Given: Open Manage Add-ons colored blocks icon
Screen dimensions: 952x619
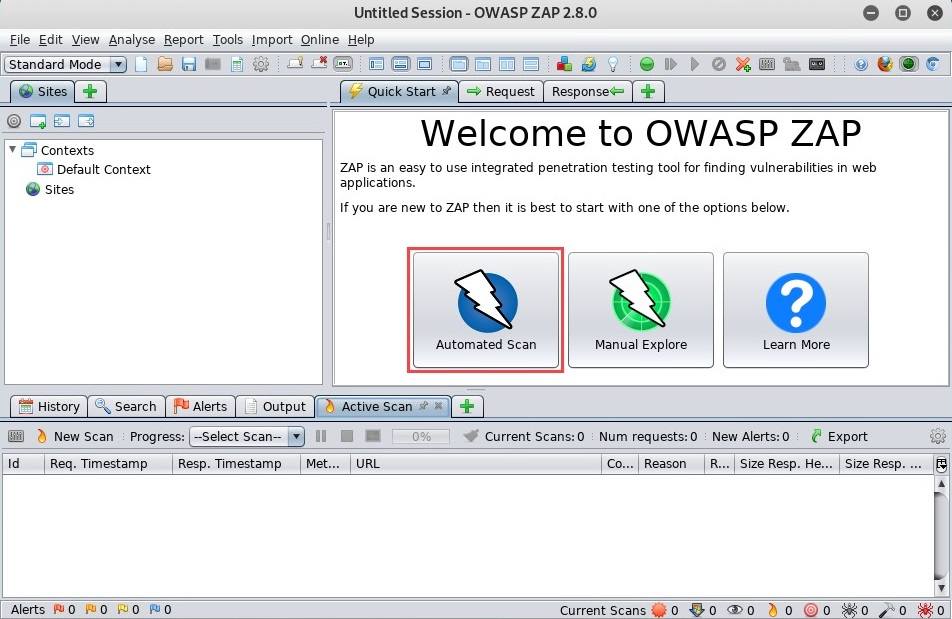Looking at the screenshot, I should 565,64.
